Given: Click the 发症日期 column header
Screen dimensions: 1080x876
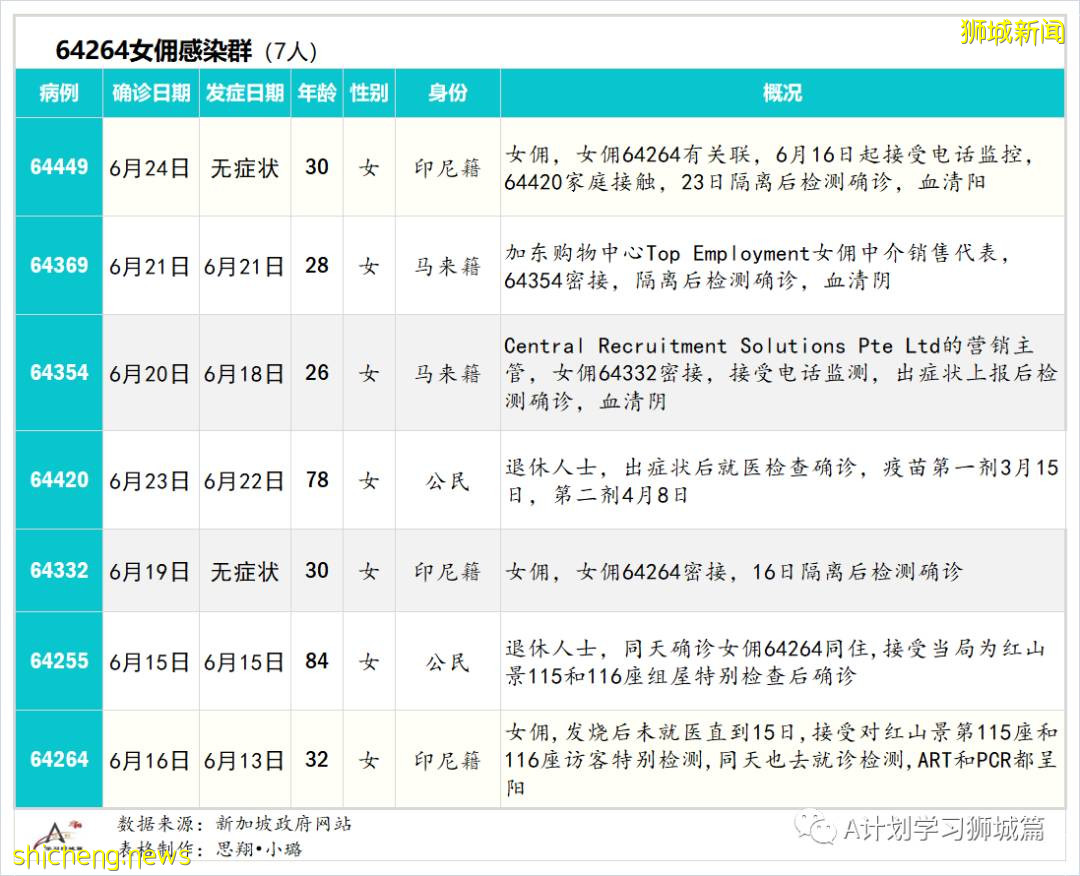Looking at the screenshot, I should pyautogui.click(x=245, y=93).
